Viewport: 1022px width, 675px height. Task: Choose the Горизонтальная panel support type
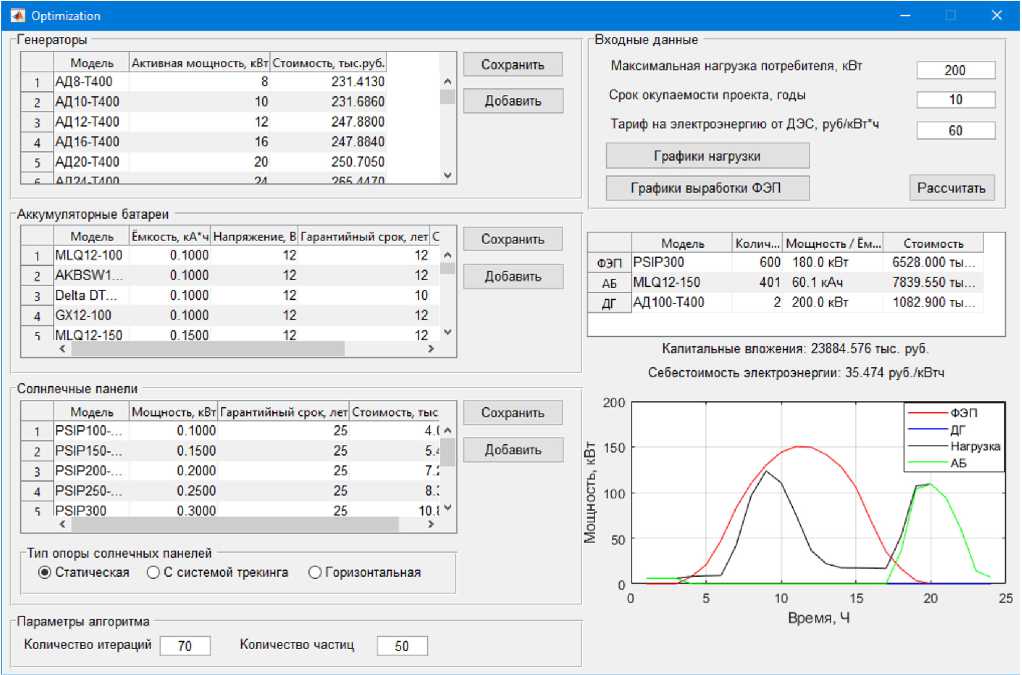pyautogui.click(x=315, y=573)
